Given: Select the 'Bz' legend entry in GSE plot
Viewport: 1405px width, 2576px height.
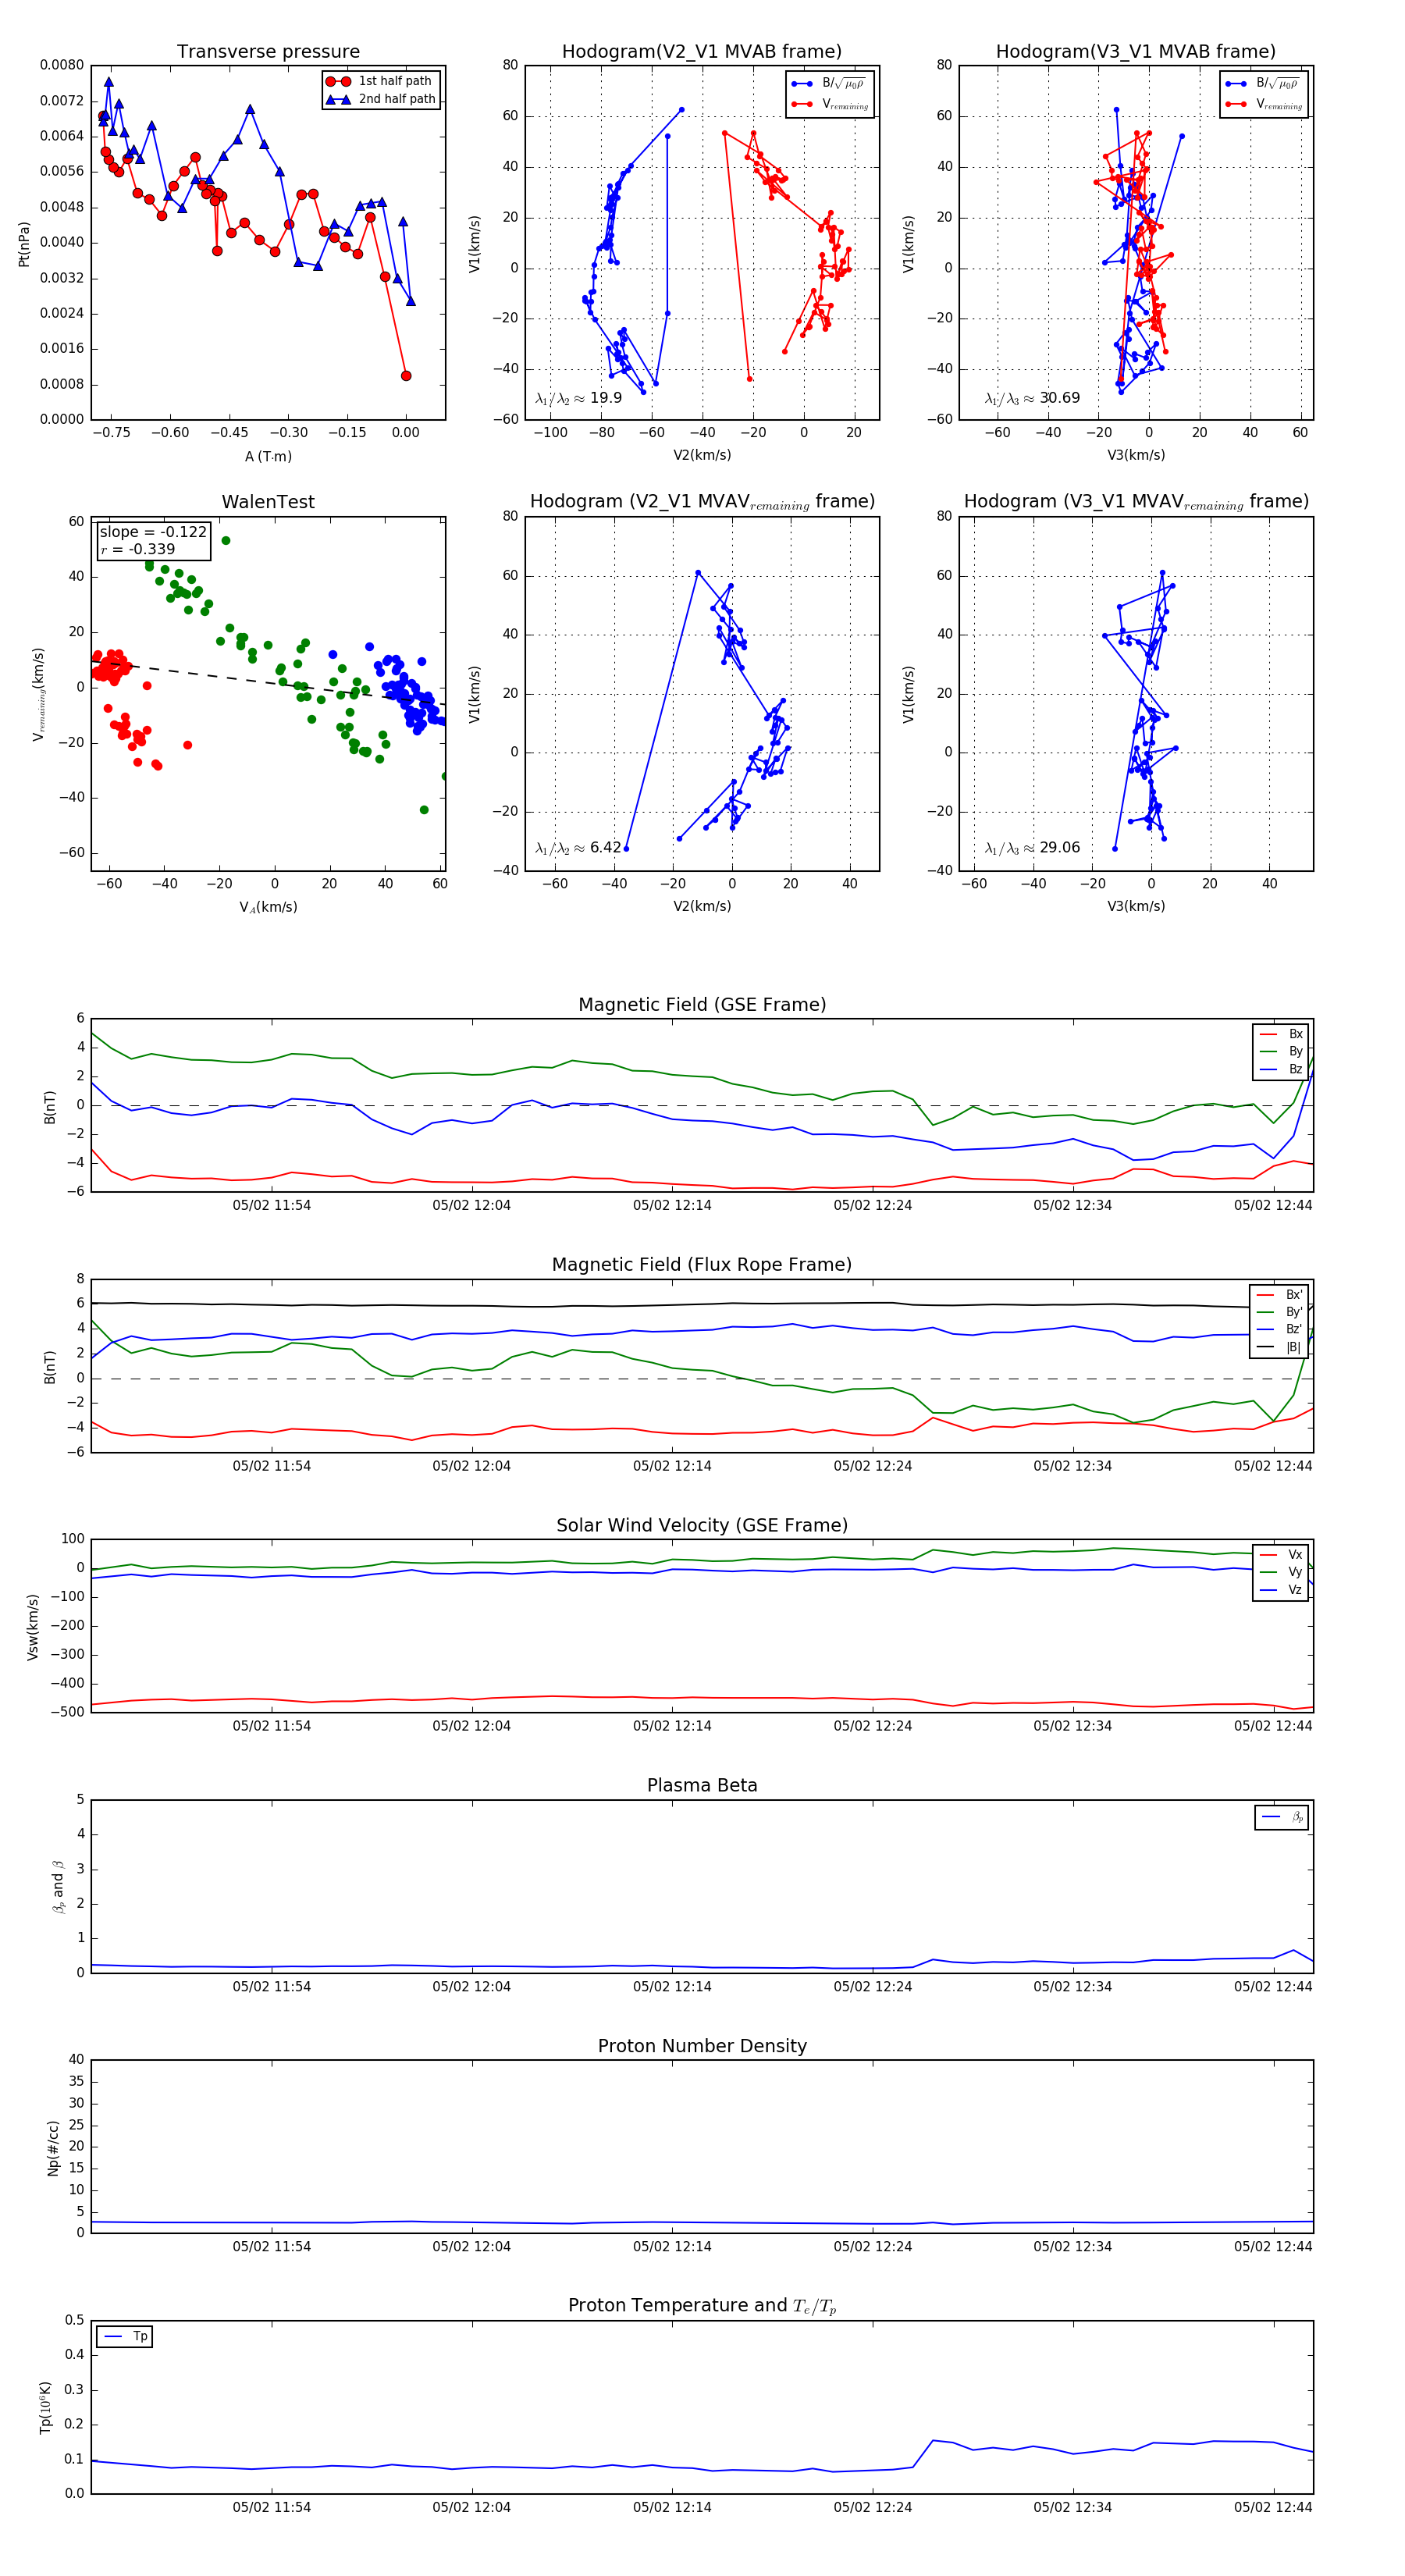Looking at the screenshot, I should pyautogui.click(x=1281, y=1070).
